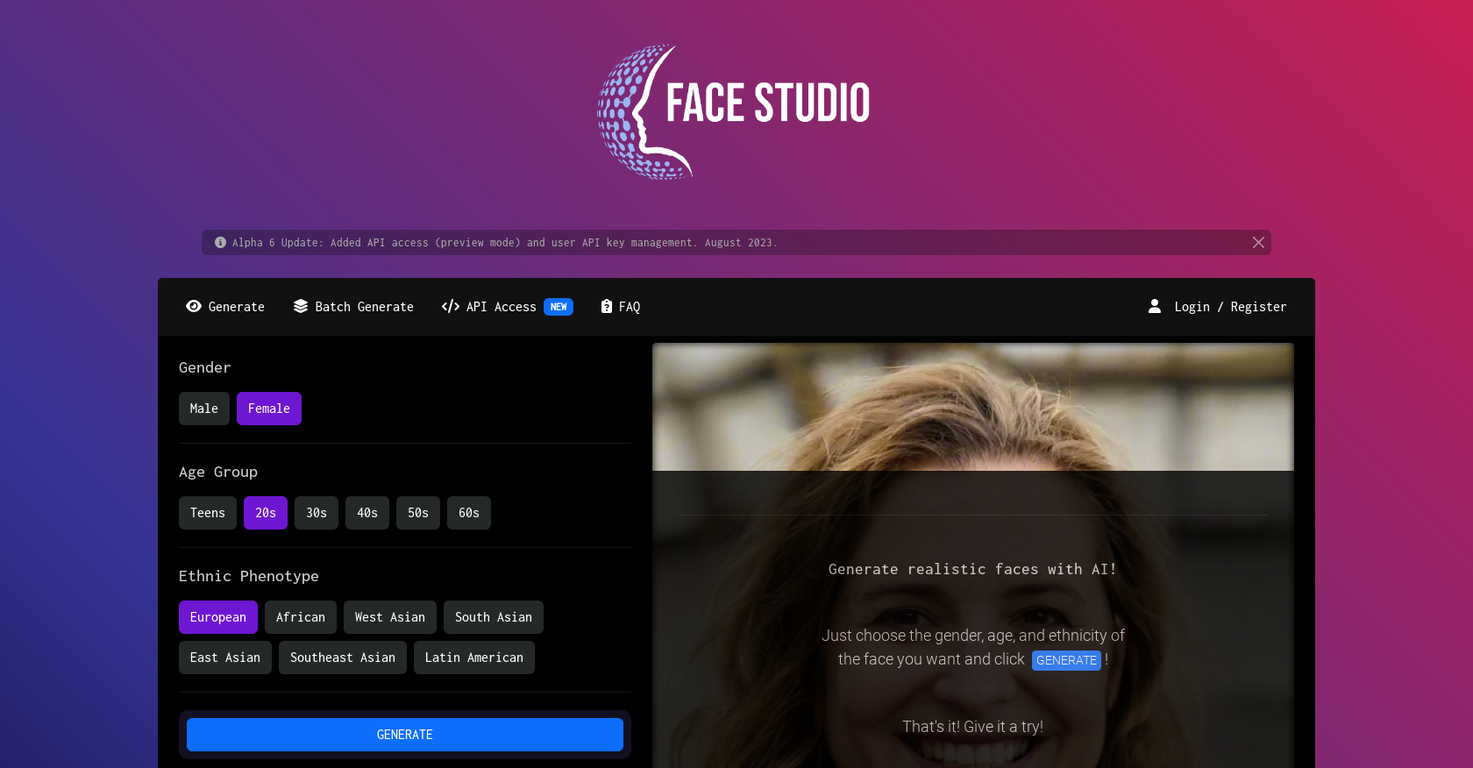The width and height of the screenshot is (1473, 768).
Task: Choose the Teens age group
Action: [207, 512]
